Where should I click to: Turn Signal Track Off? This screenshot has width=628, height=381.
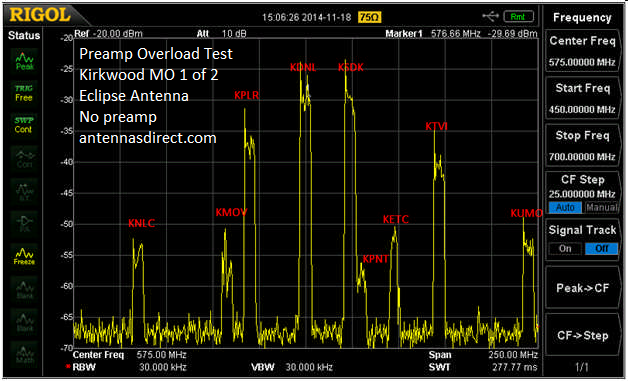[601, 248]
